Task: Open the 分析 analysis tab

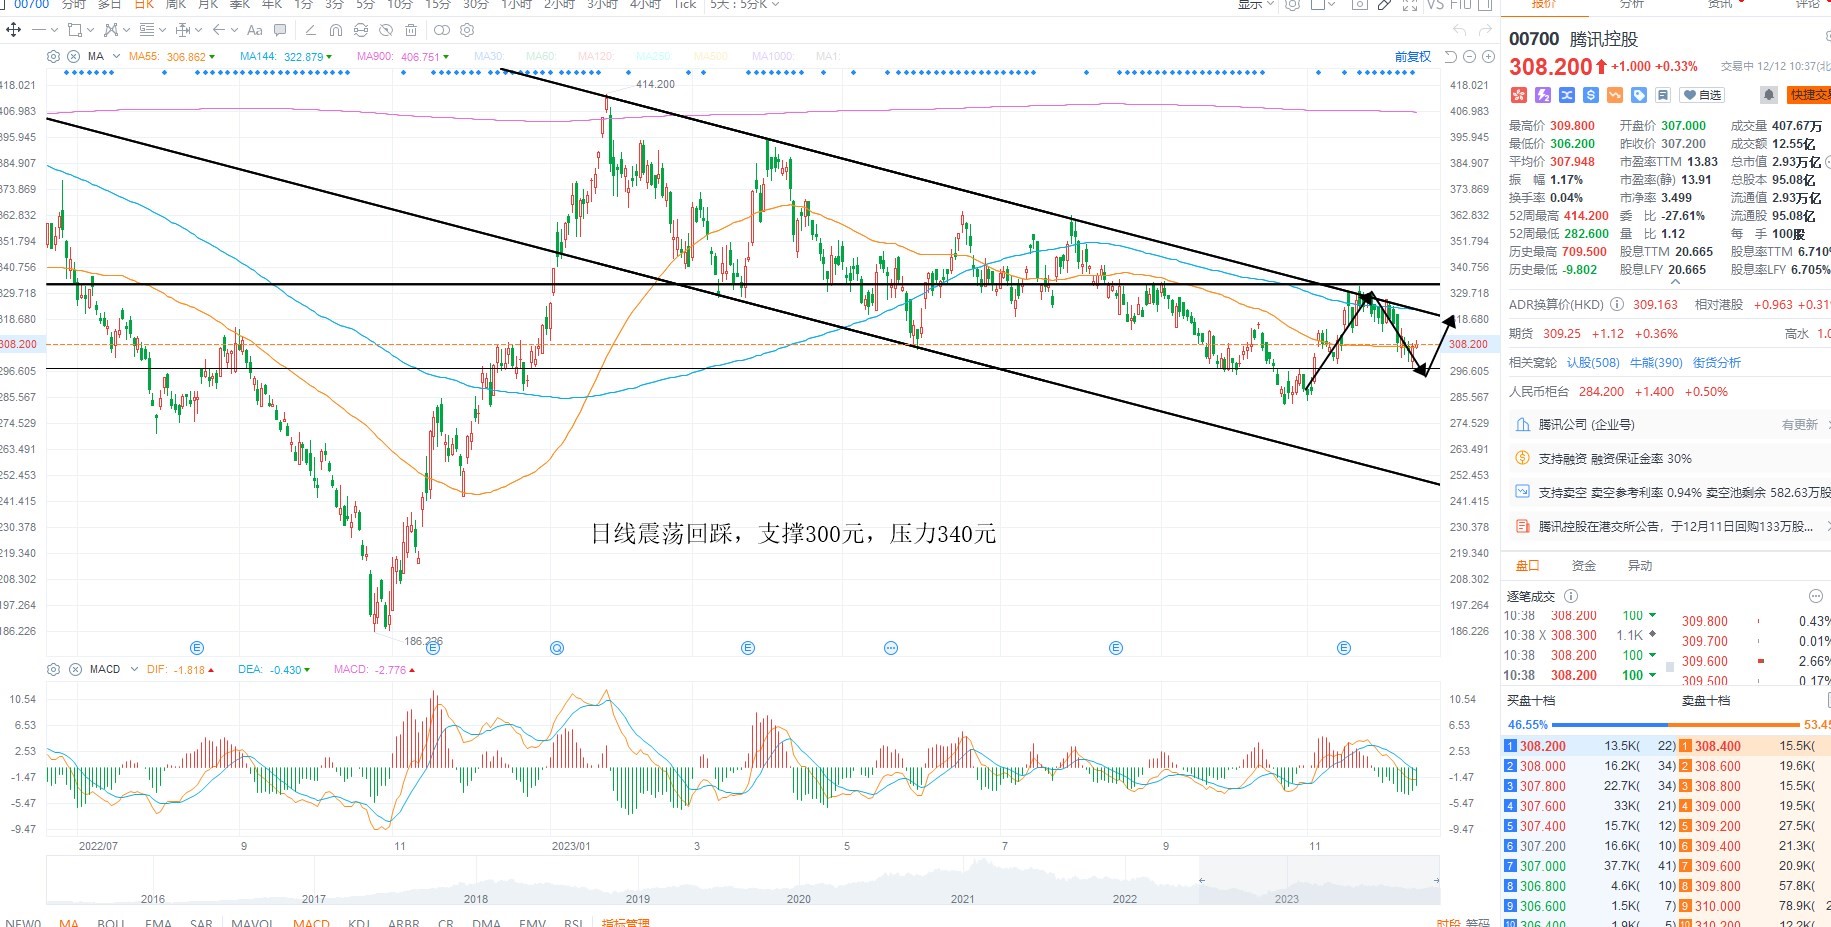Action: pyautogui.click(x=1631, y=5)
